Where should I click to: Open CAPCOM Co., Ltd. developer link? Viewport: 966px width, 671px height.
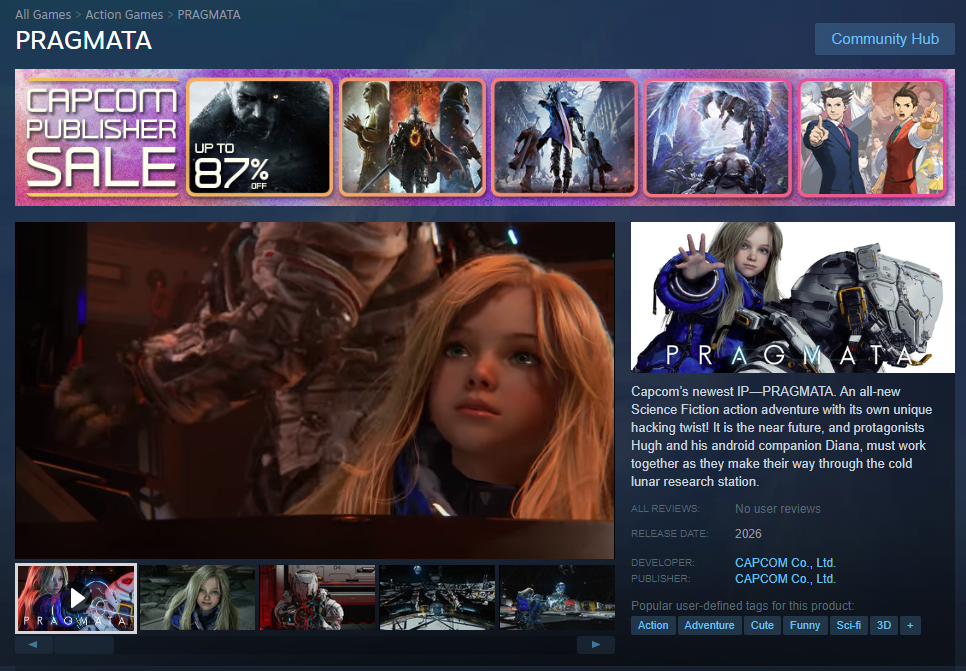point(785,563)
